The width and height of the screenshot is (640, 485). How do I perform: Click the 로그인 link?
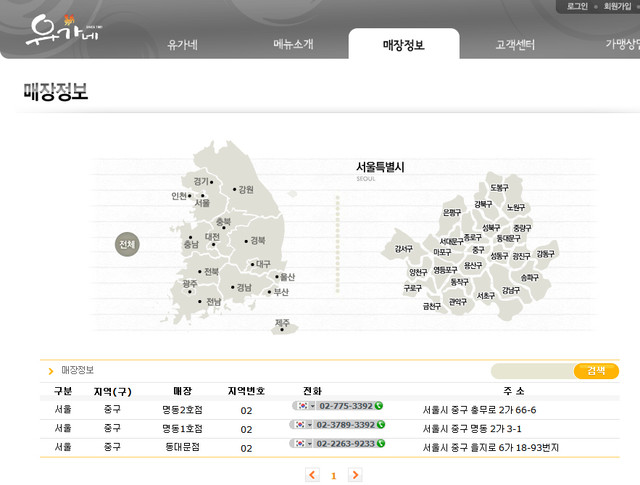[x=577, y=7]
